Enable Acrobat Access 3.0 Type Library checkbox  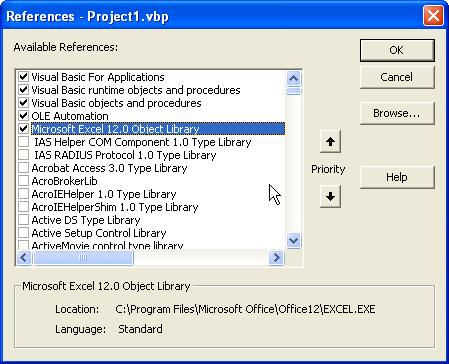(23, 168)
